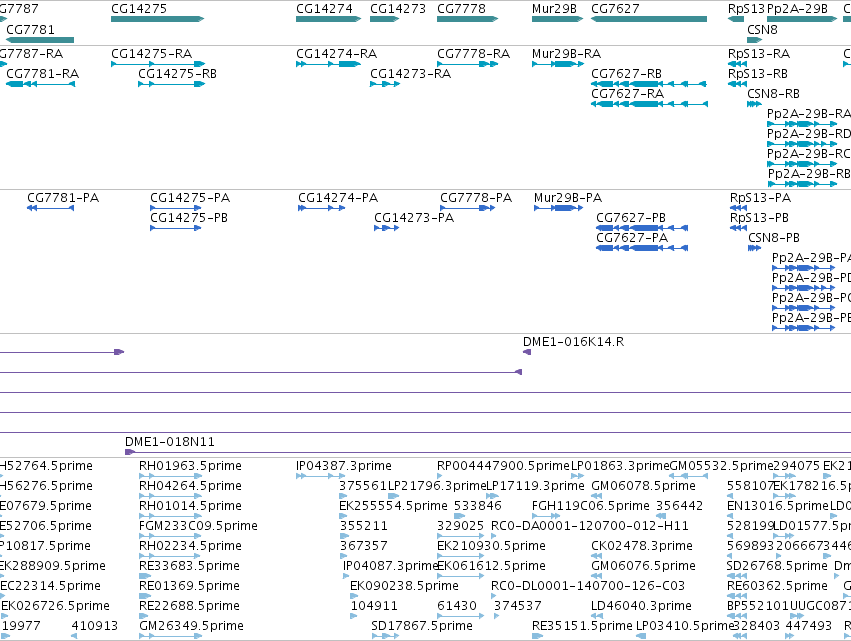Select EST IP04087.3prime
851x641 pixels.
(x=390, y=566)
